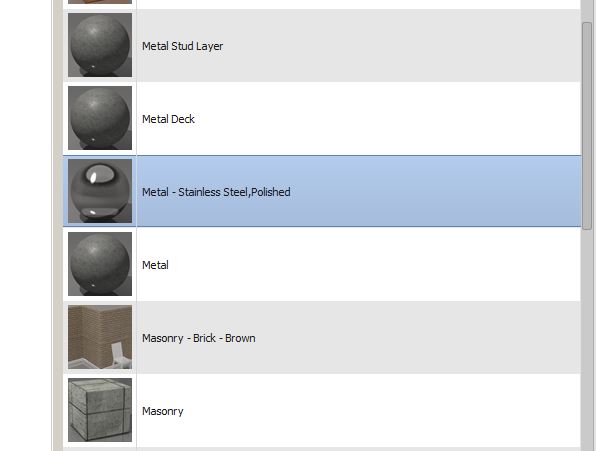
Task: Click the polished Stainless Steel sphere thumbnail
Action: [100, 191]
